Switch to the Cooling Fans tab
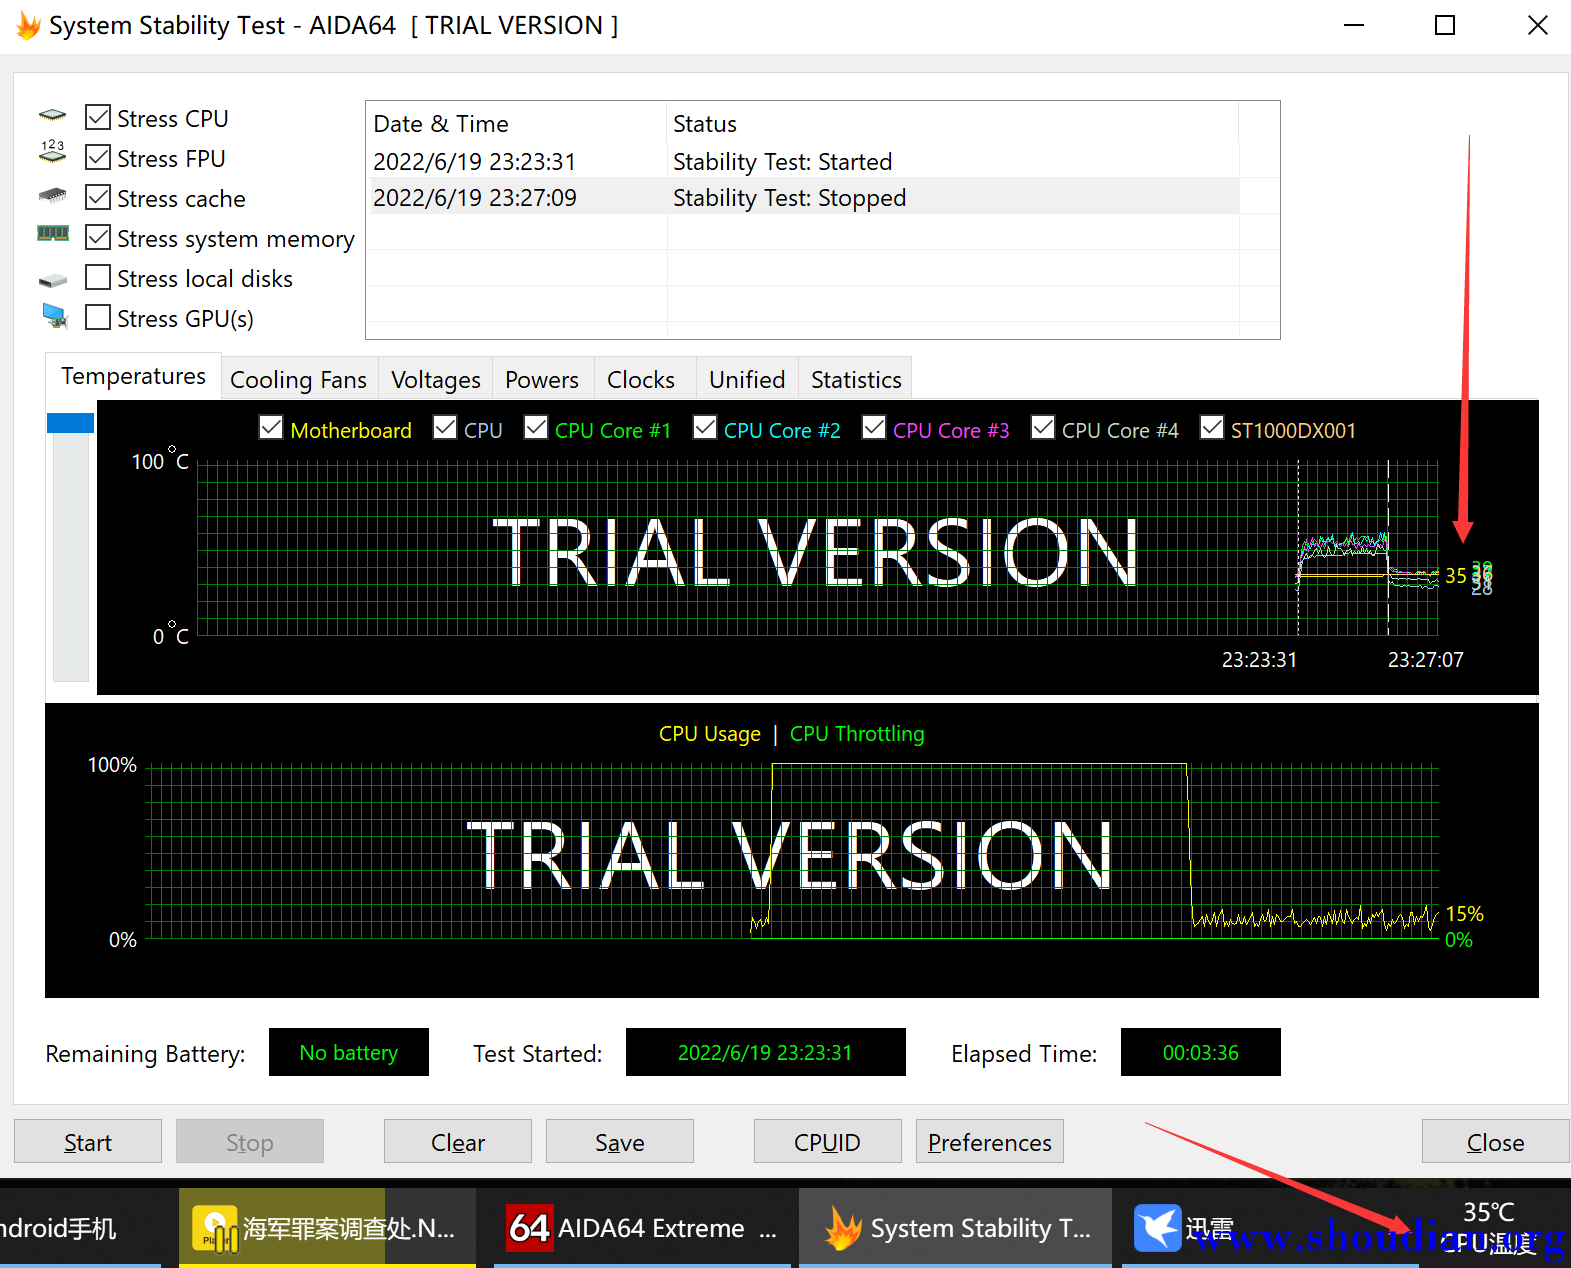The width and height of the screenshot is (1571, 1268). [x=299, y=379]
